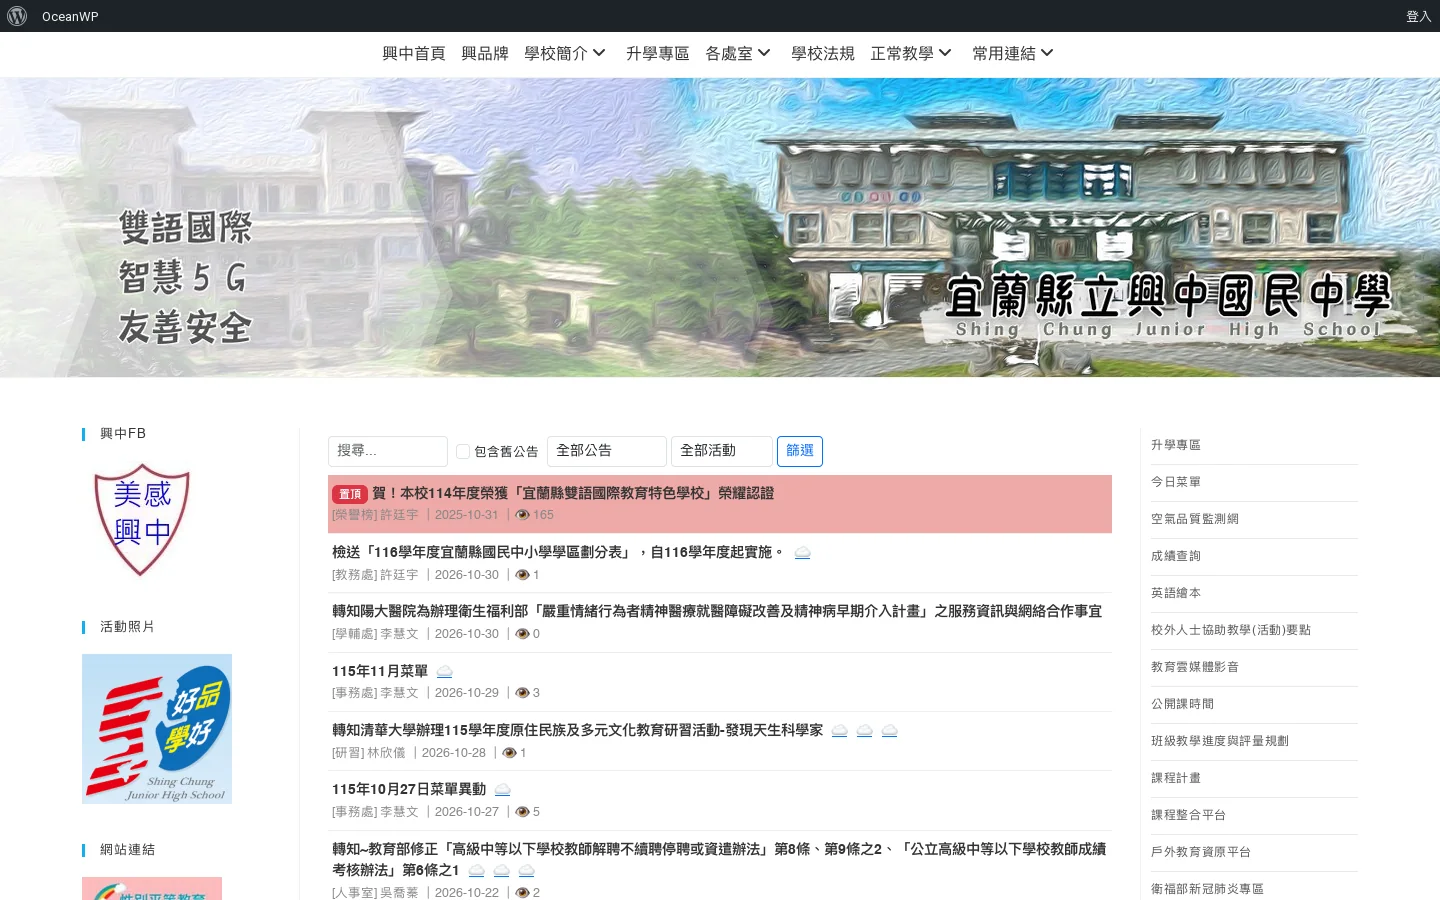
Task: Open 轉知~教育部修正 教師解聘辦法 announcement
Action: coord(719,859)
